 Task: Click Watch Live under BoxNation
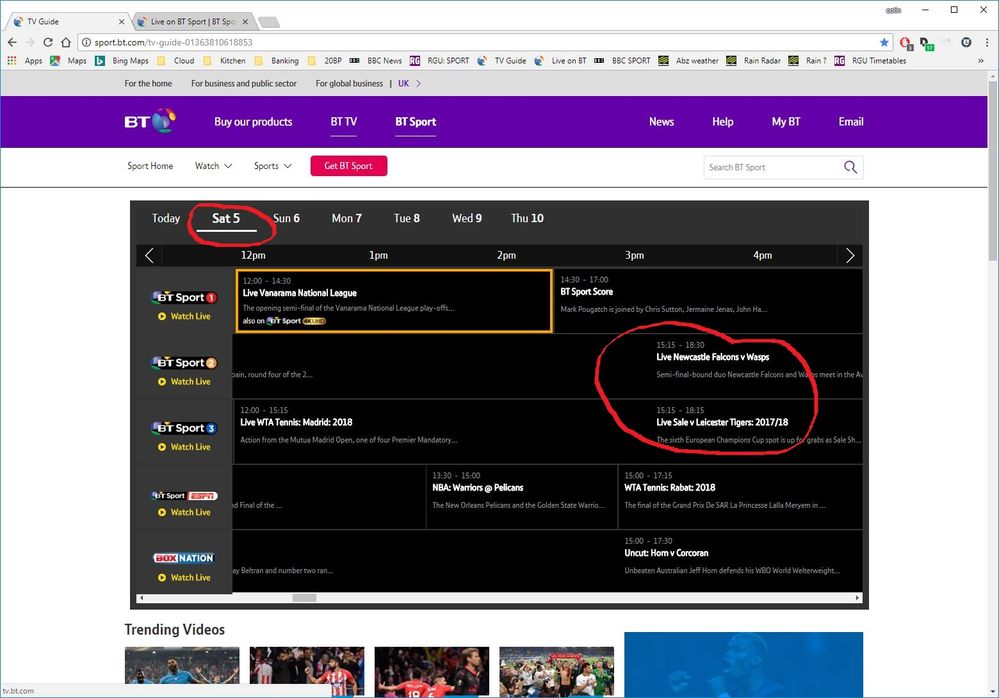(x=184, y=577)
